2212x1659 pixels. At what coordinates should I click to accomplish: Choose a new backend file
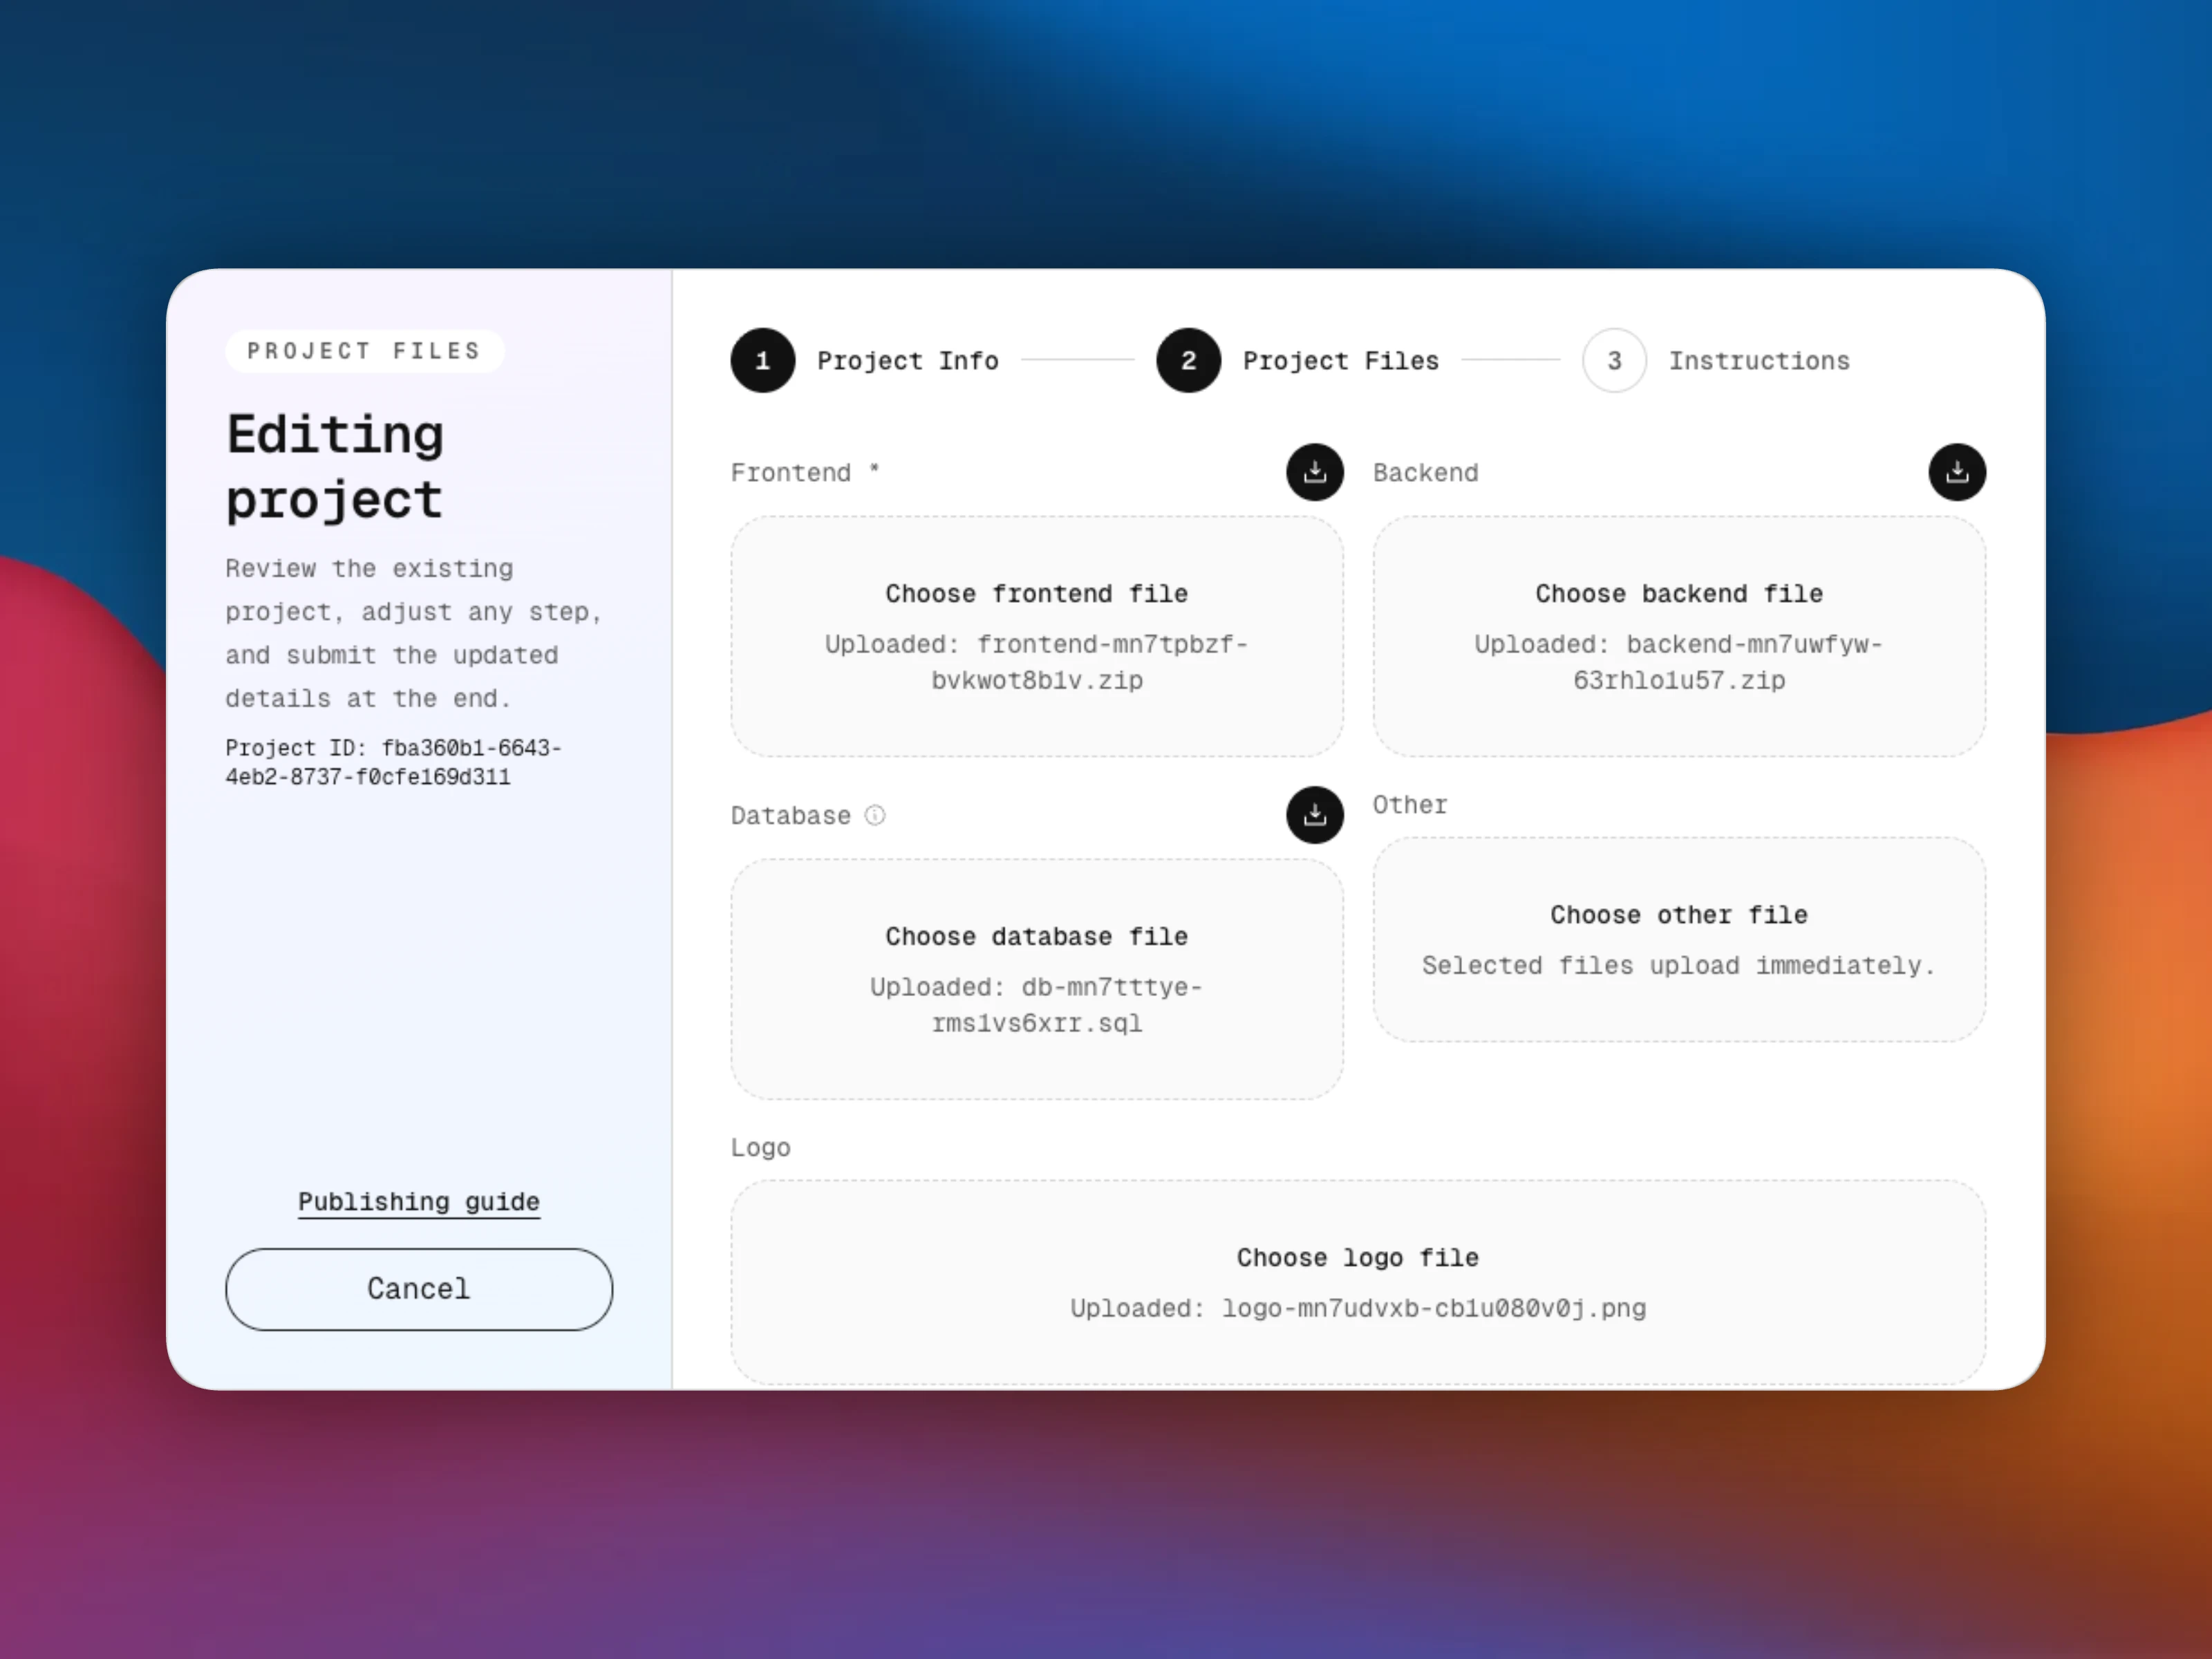[x=1678, y=594]
